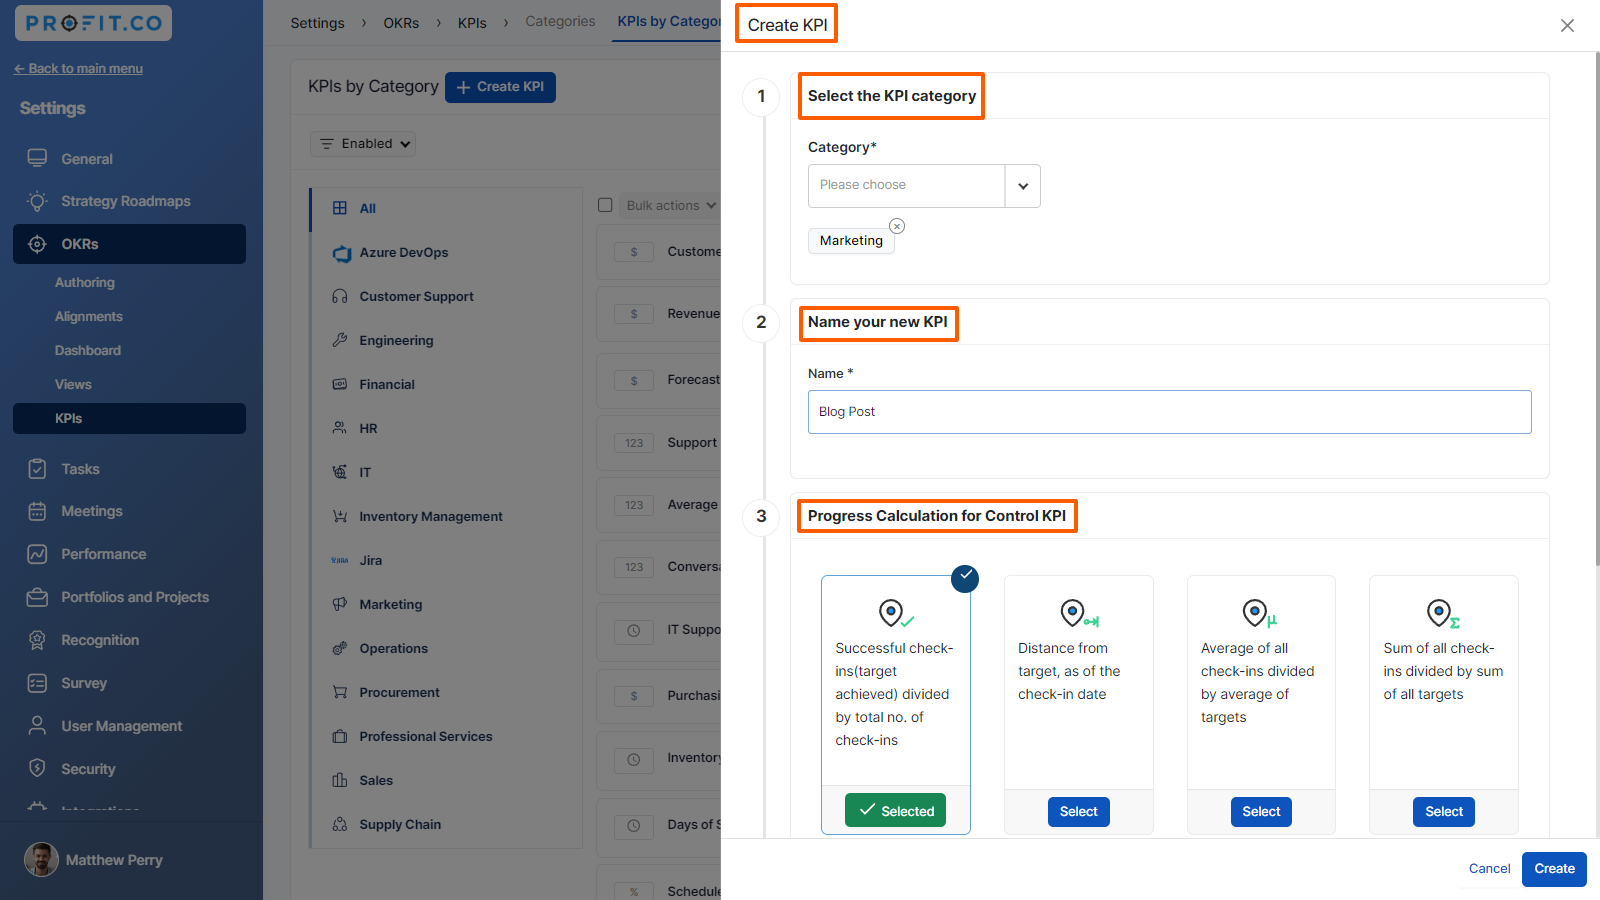Remove the Marketing category tag
The image size is (1600, 900).
tap(897, 226)
